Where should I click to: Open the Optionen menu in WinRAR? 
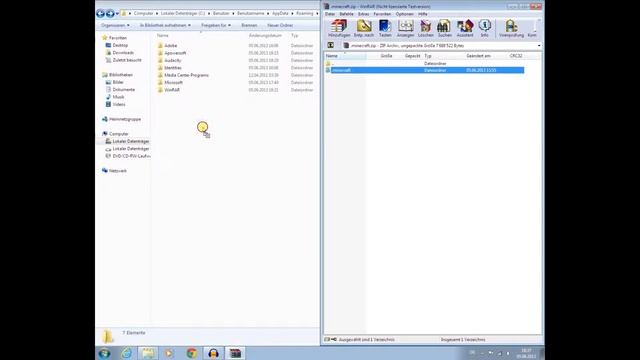pos(404,14)
